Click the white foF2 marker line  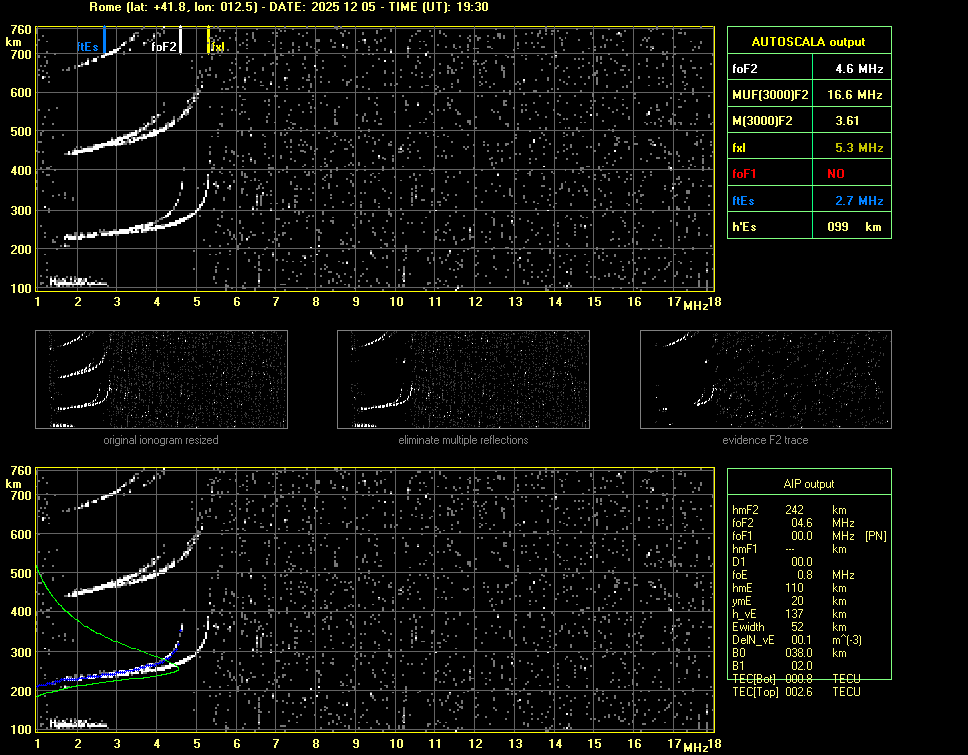coord(180,40)
